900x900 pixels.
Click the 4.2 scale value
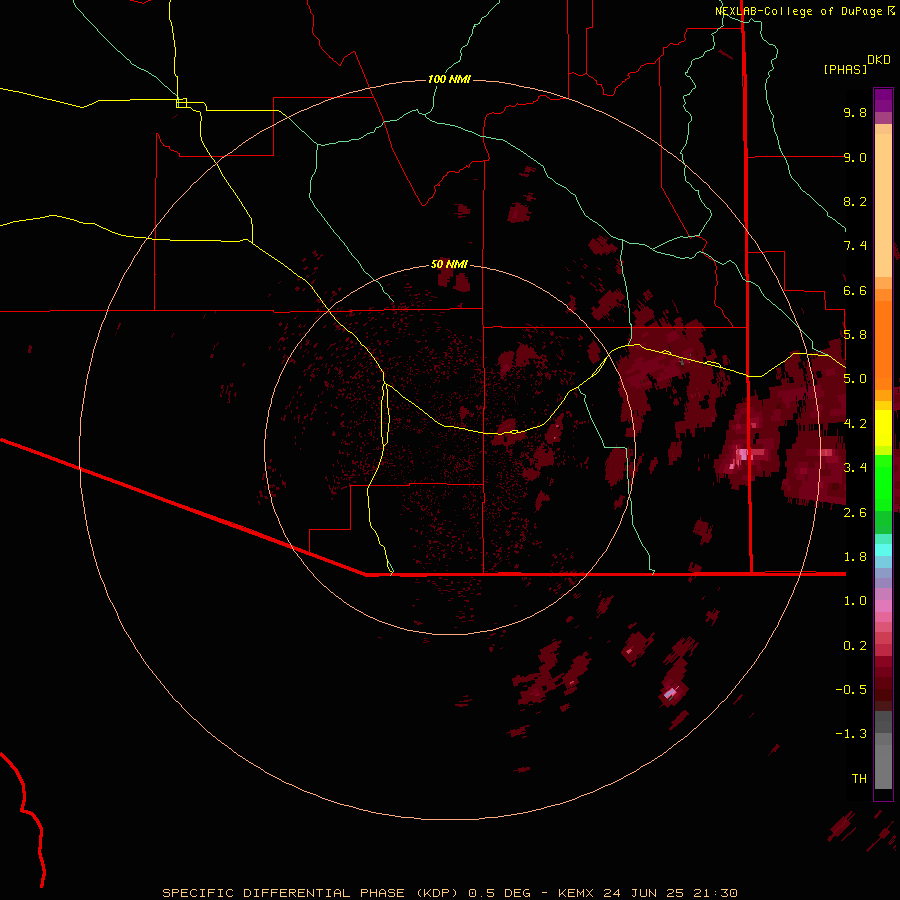tap(855, 424)
